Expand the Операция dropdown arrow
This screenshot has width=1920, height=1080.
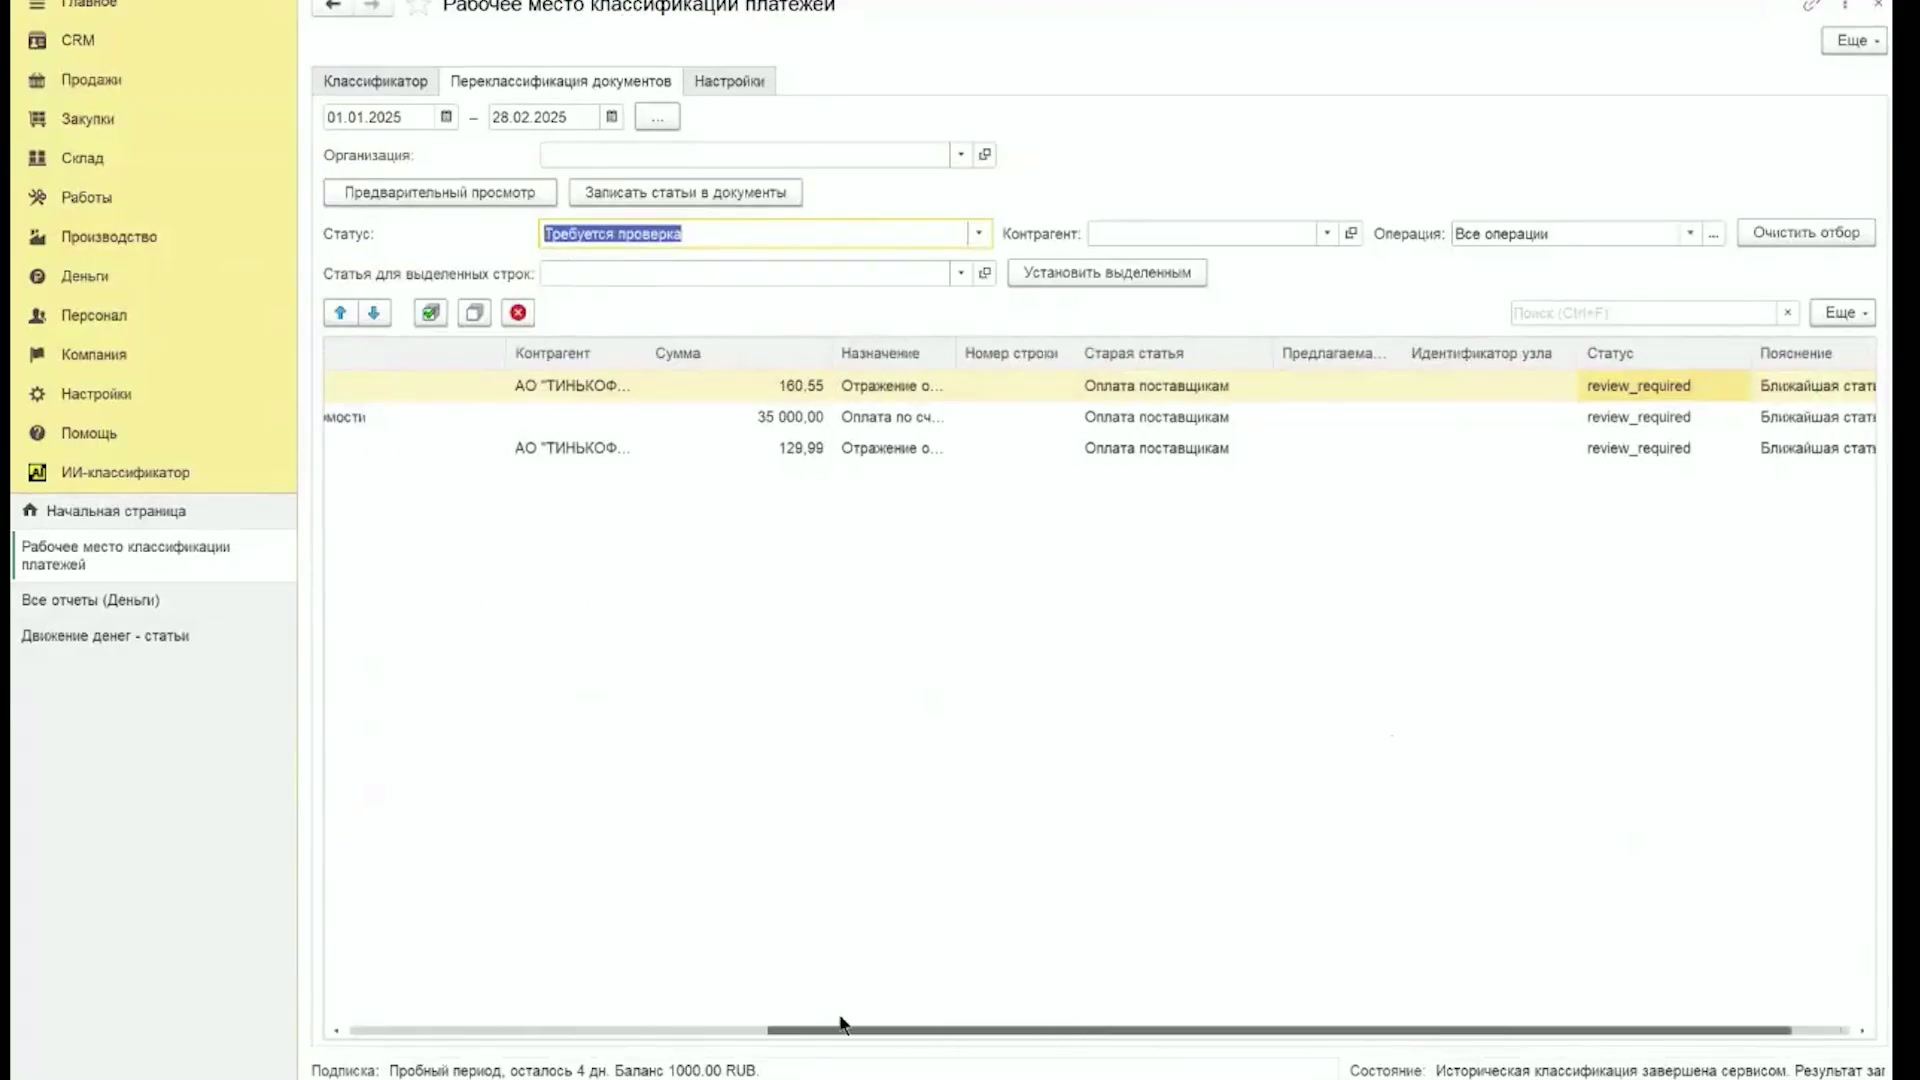click(1690, 233)
